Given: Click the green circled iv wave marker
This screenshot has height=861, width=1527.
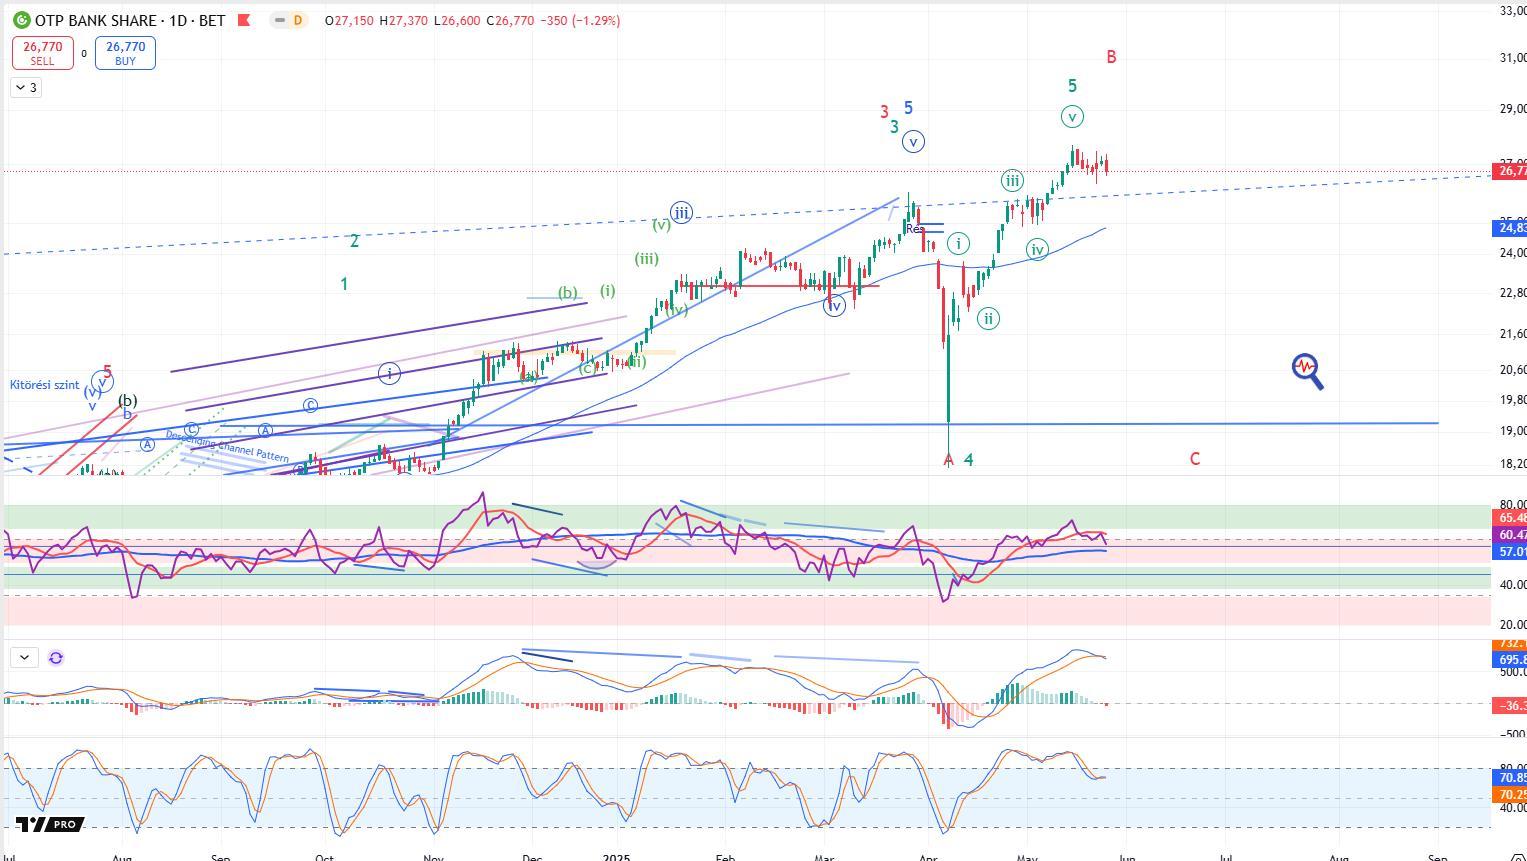Looking at the screenshot, I should [1038, 249].
